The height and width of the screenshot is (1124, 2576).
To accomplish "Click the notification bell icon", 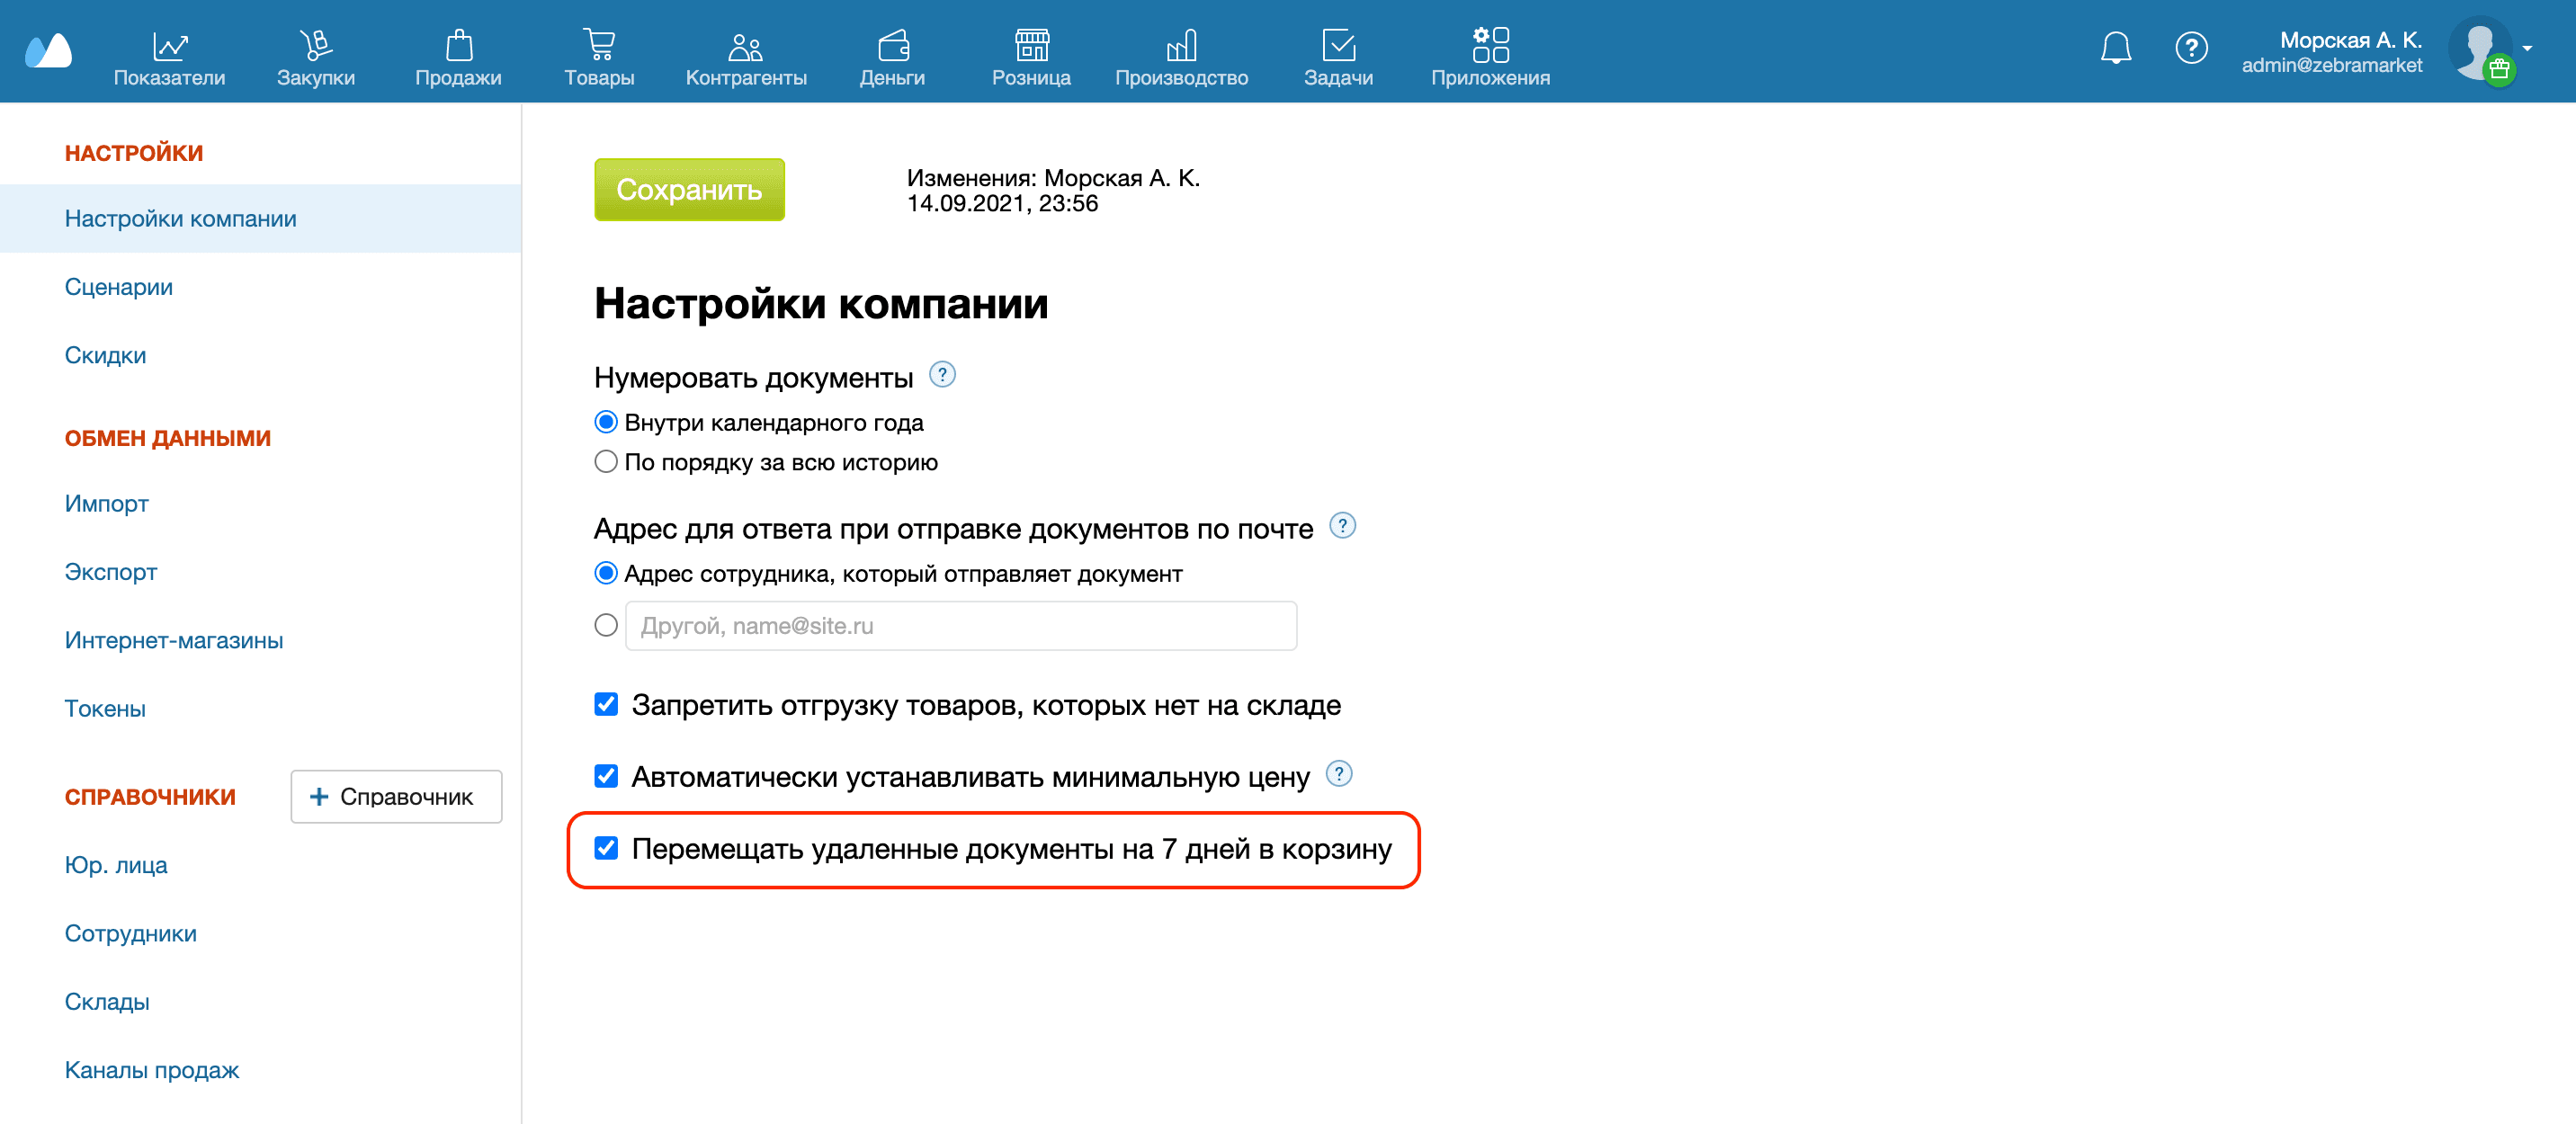I will (x=2116, y=47).
